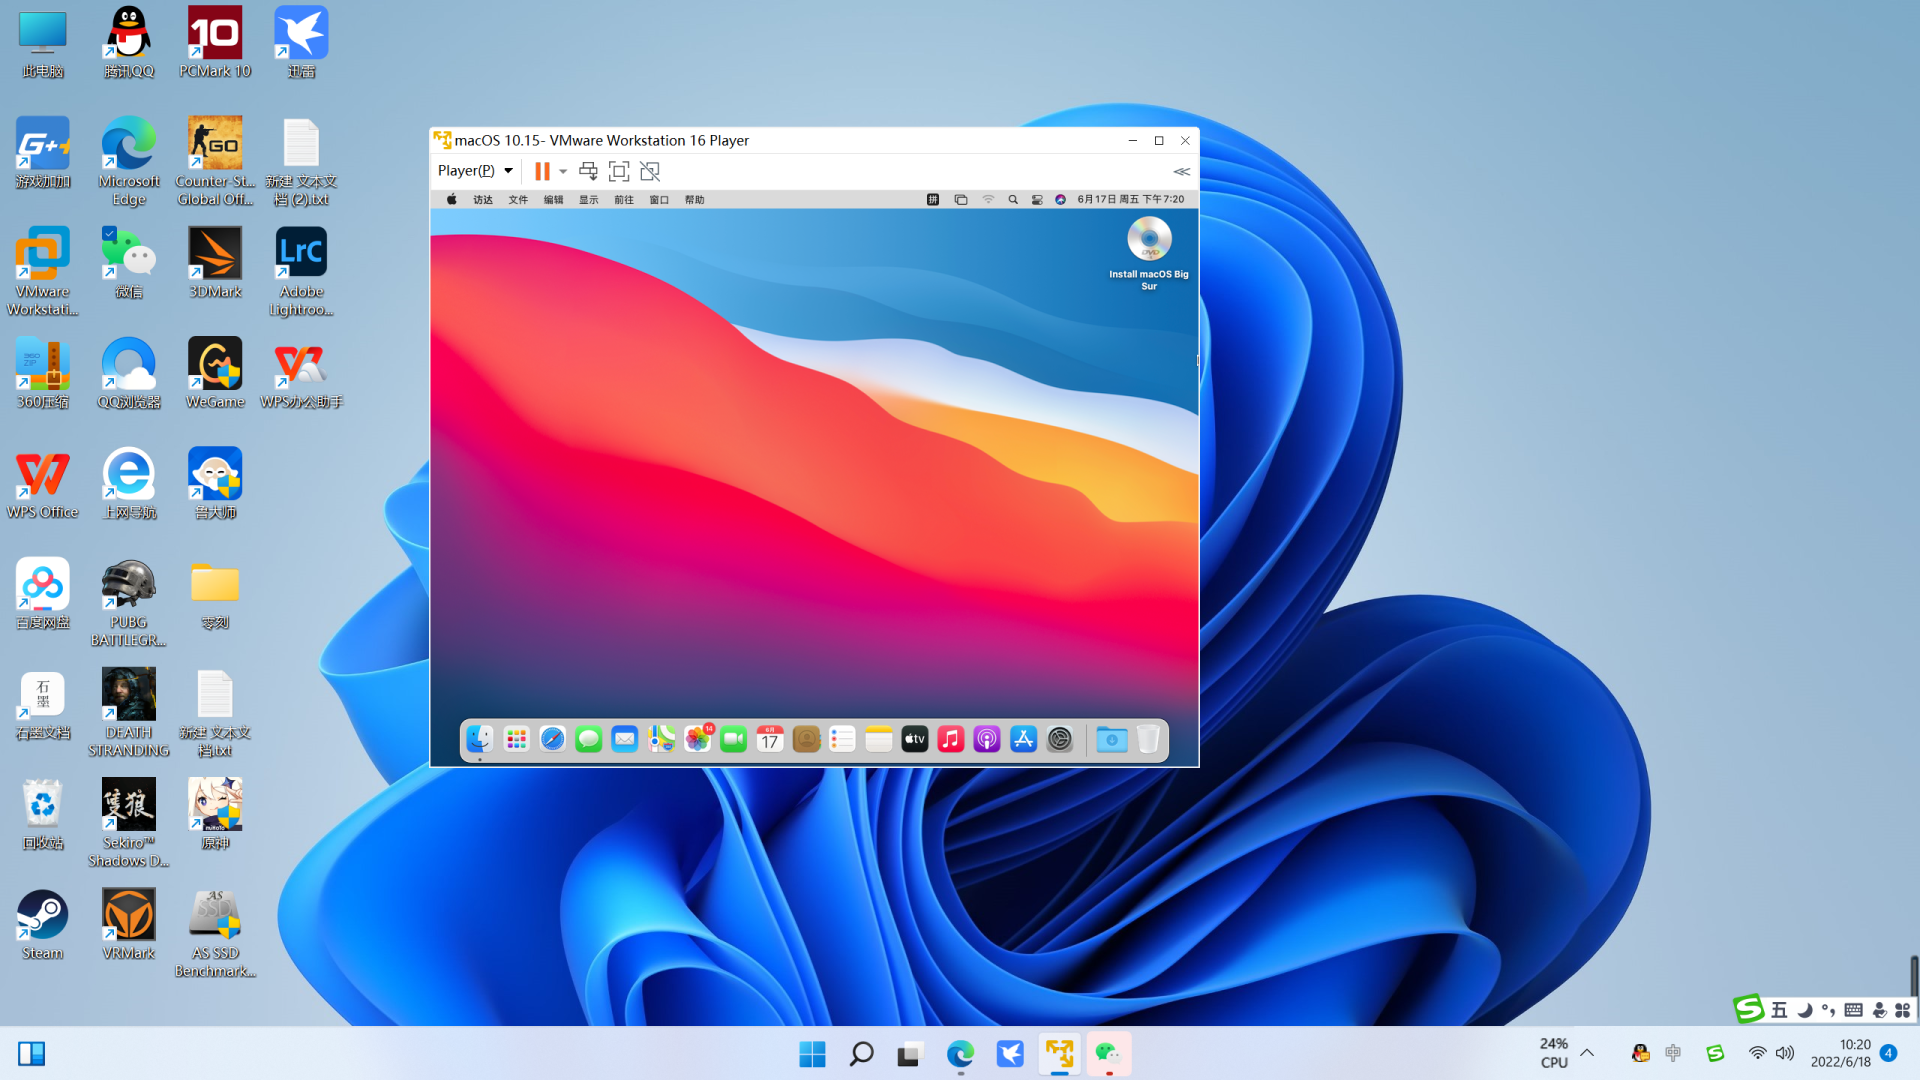Screen dimensions: 1920x1080
Task: Open Messages from the macOS Dock
Action: [589, 740]
